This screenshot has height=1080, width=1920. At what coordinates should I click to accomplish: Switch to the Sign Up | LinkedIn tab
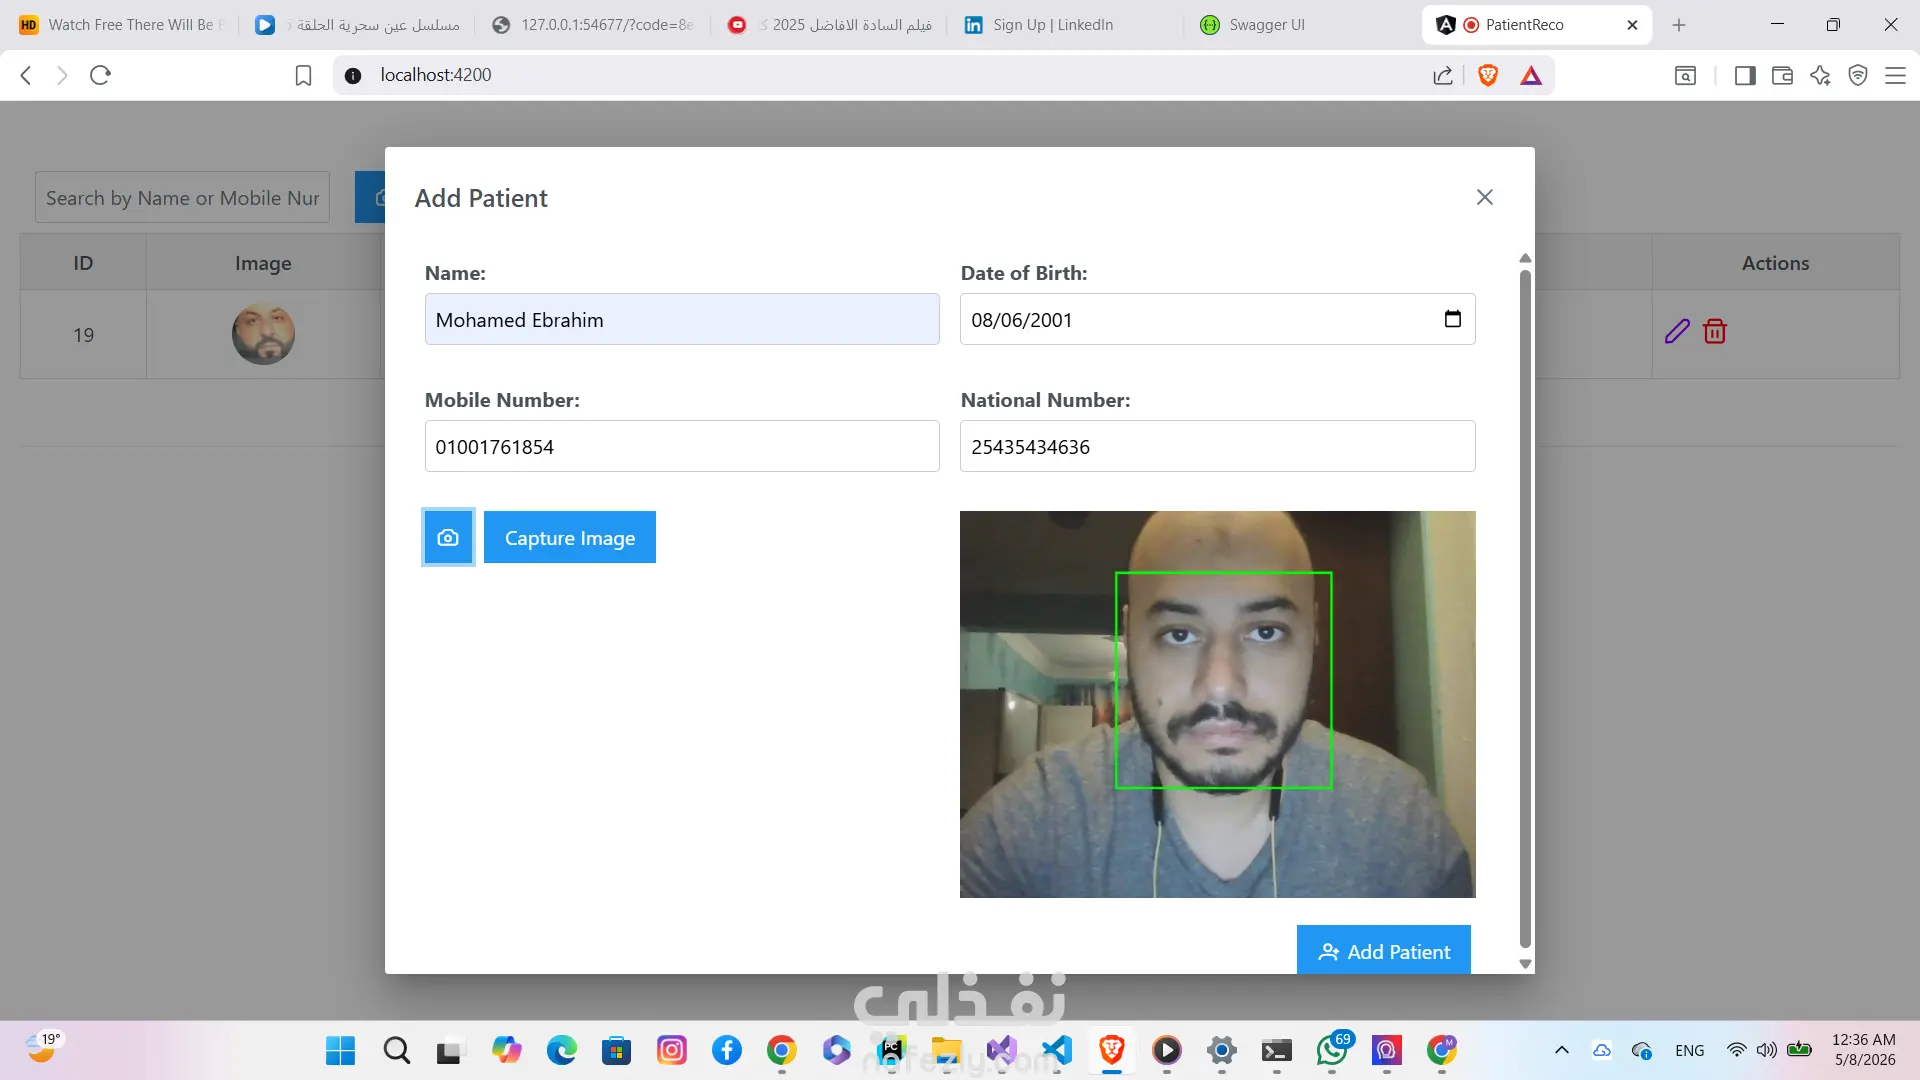pos(1062,25)
